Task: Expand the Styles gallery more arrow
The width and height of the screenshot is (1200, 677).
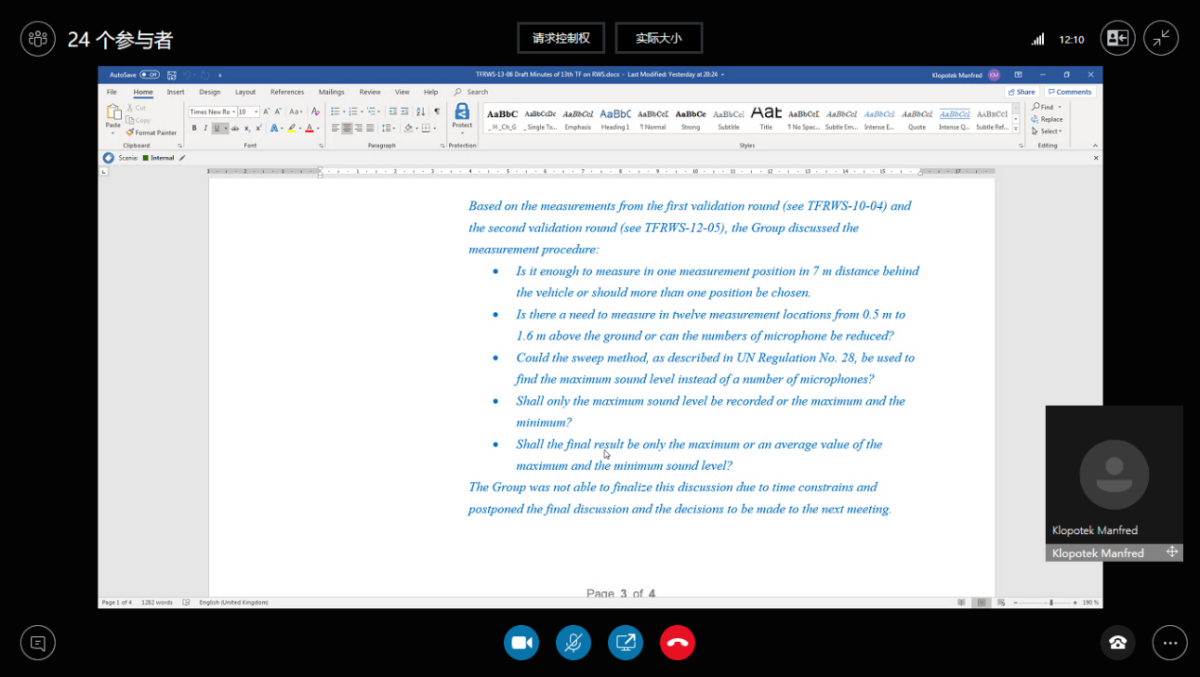Action: coord(1017,128)
